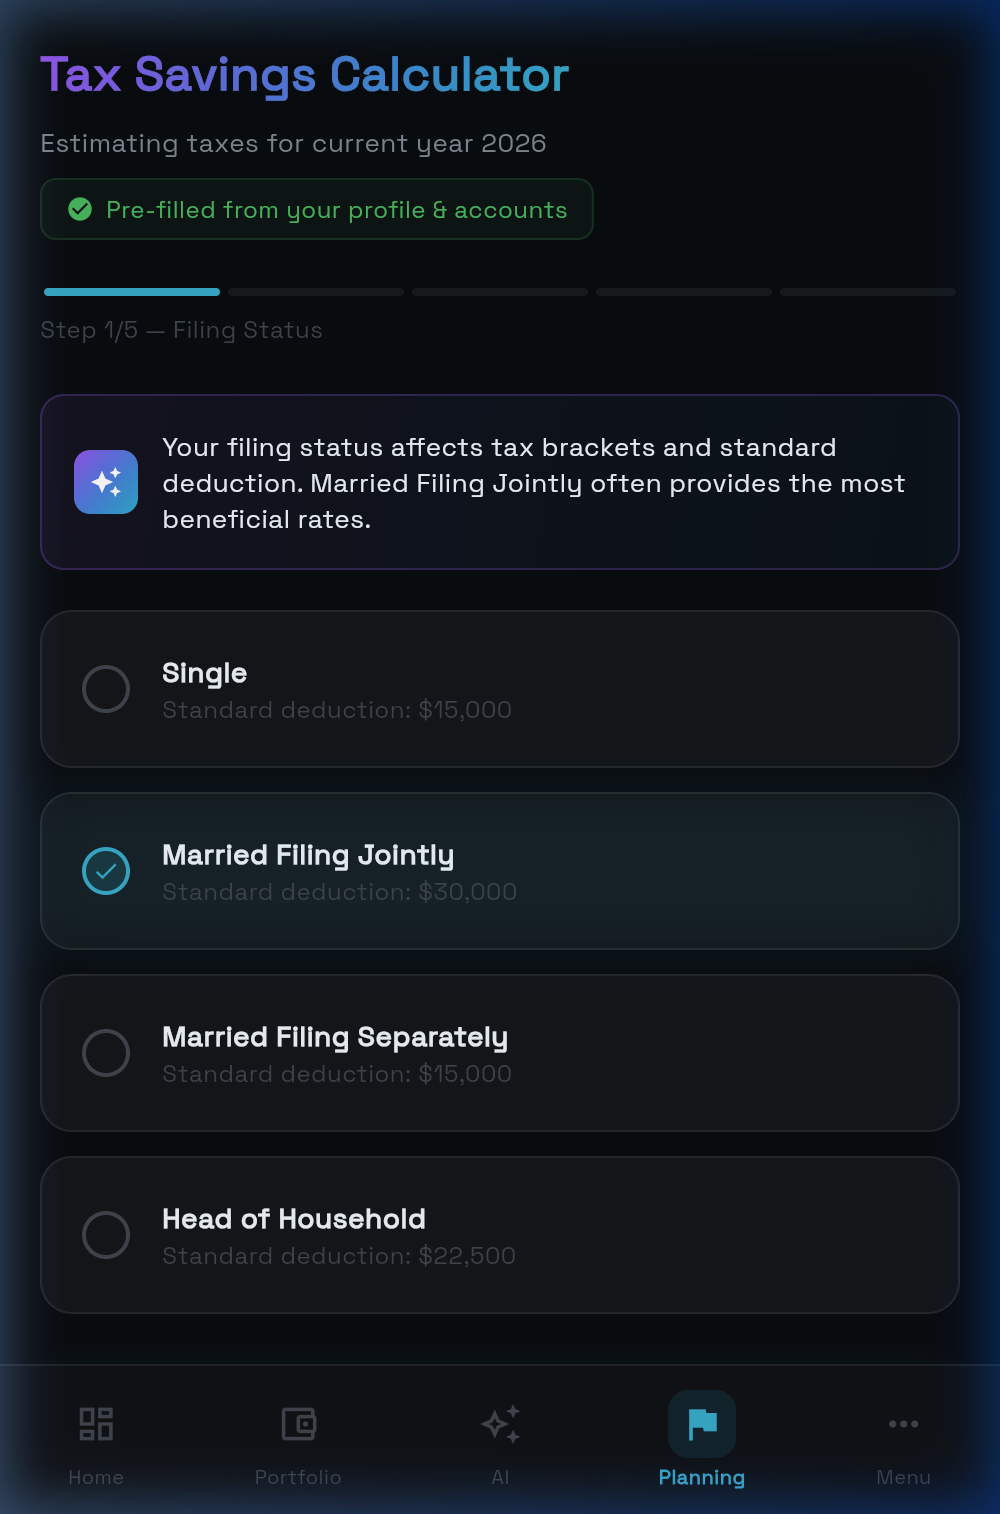Click the teal checkmark on Married Filing Jointly

[x=105, y=871]
